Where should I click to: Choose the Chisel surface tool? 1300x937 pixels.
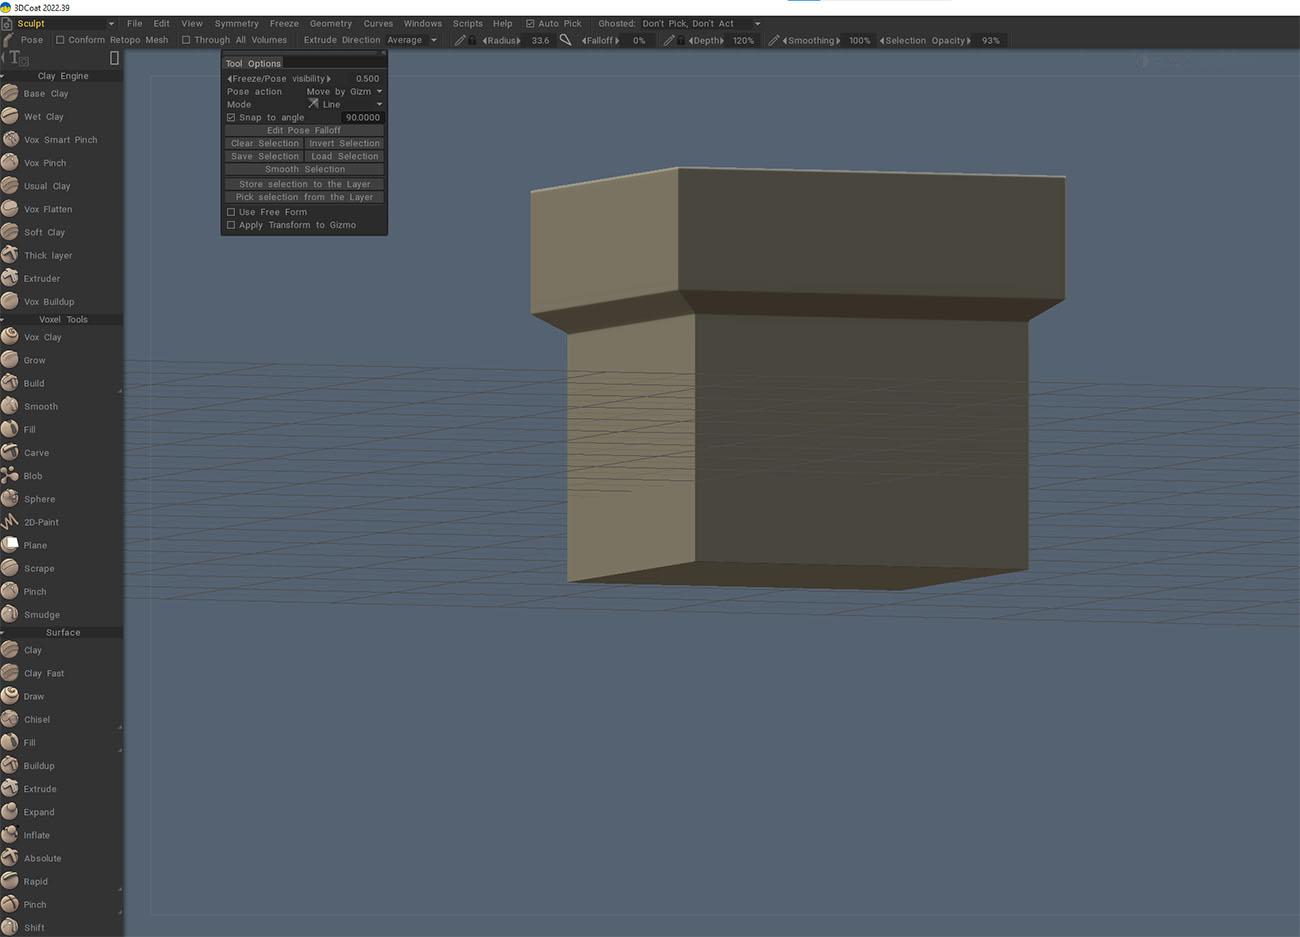pyautogui.click(x=34, y=719)
